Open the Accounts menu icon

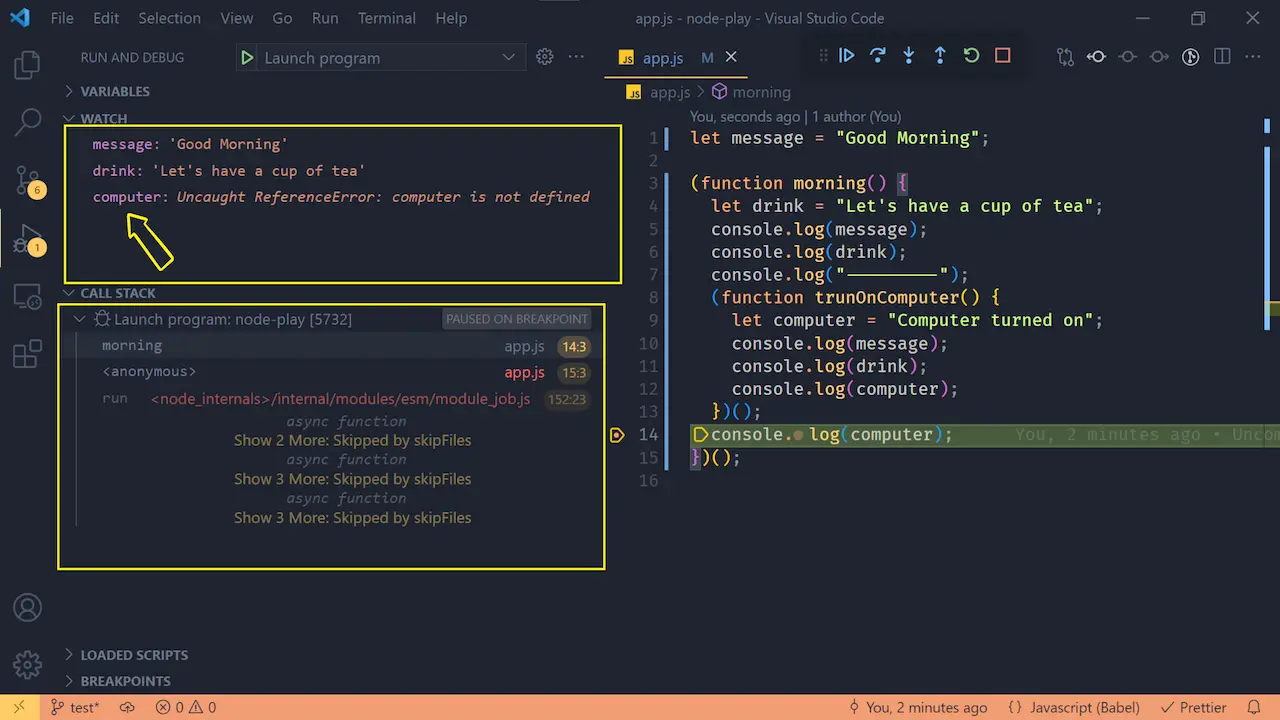click(x=28, y=607)
